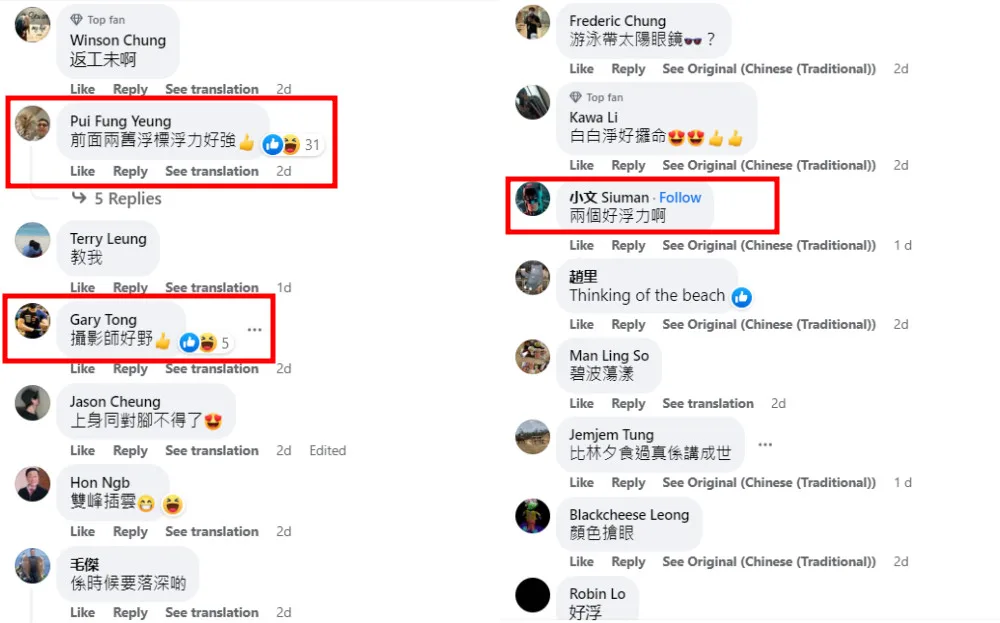Open more options next to Jemjem Tung's comment

coord(765,444)
